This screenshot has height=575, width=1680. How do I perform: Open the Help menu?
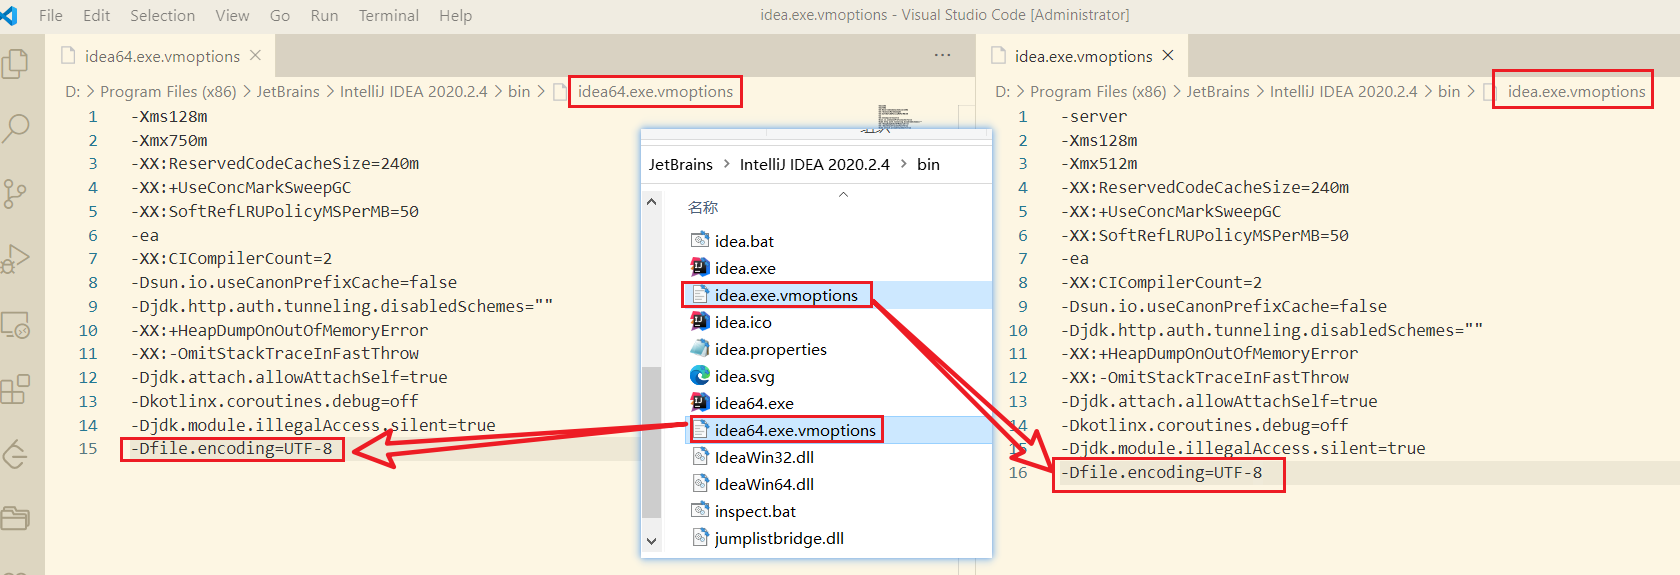coord(456,15)
